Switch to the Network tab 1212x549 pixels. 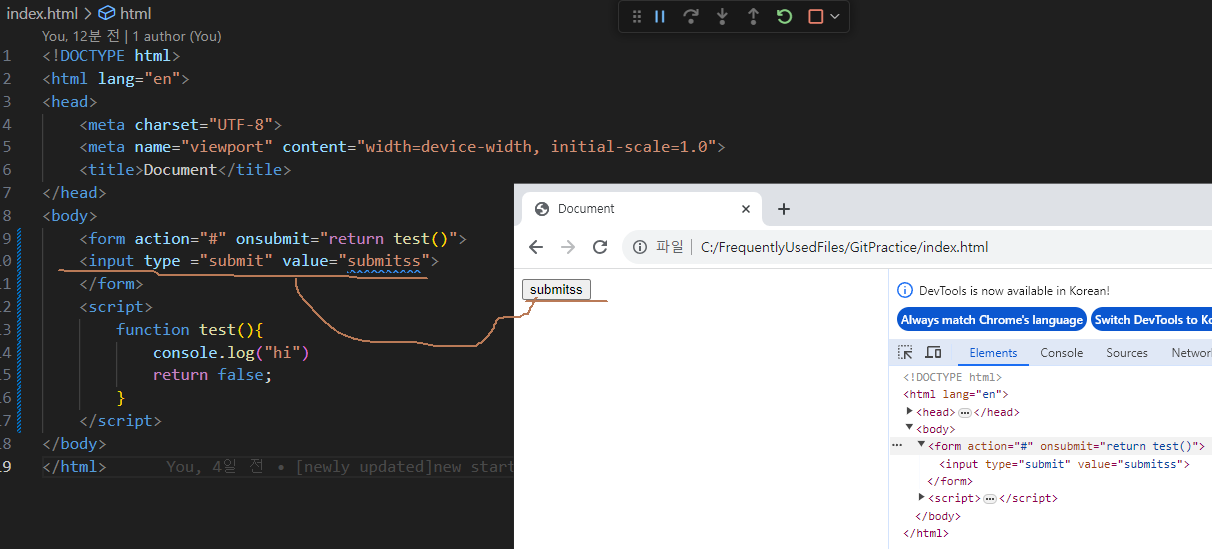[x=1191, y=353]
